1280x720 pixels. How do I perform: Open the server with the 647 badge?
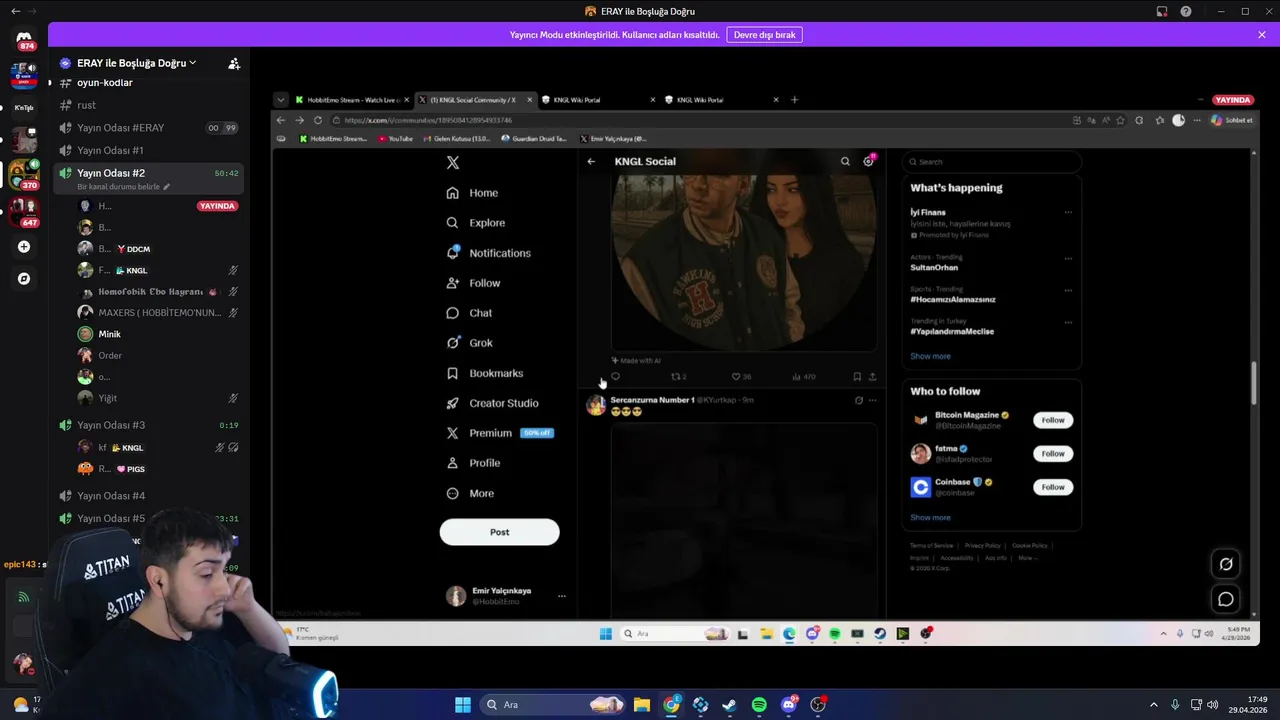coord(24,212)
